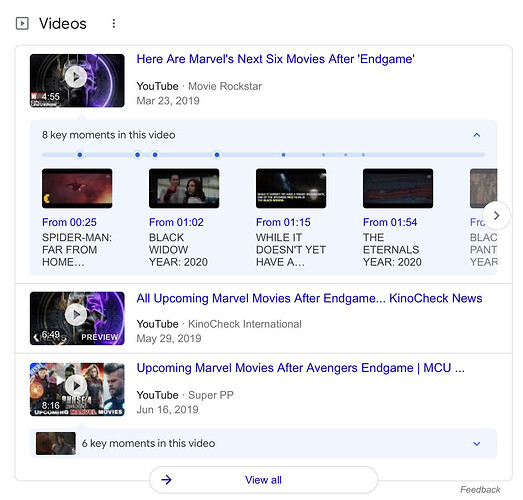This screenshot has width=523, height=500.
Task: Click the first dot on key moments timeline
Action: point(80,155)
